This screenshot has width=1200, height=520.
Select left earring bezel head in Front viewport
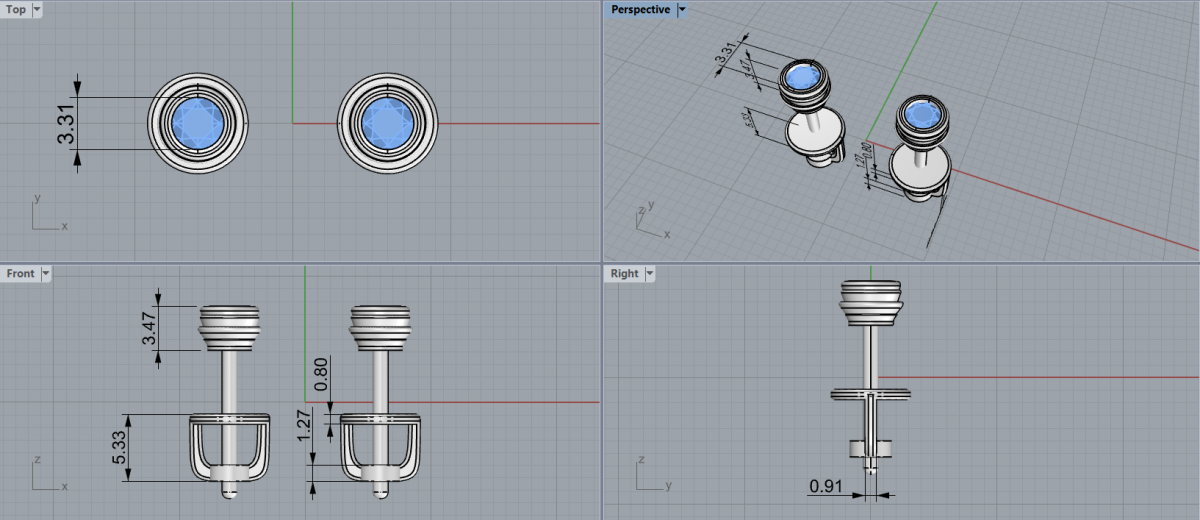coord(231,326)
